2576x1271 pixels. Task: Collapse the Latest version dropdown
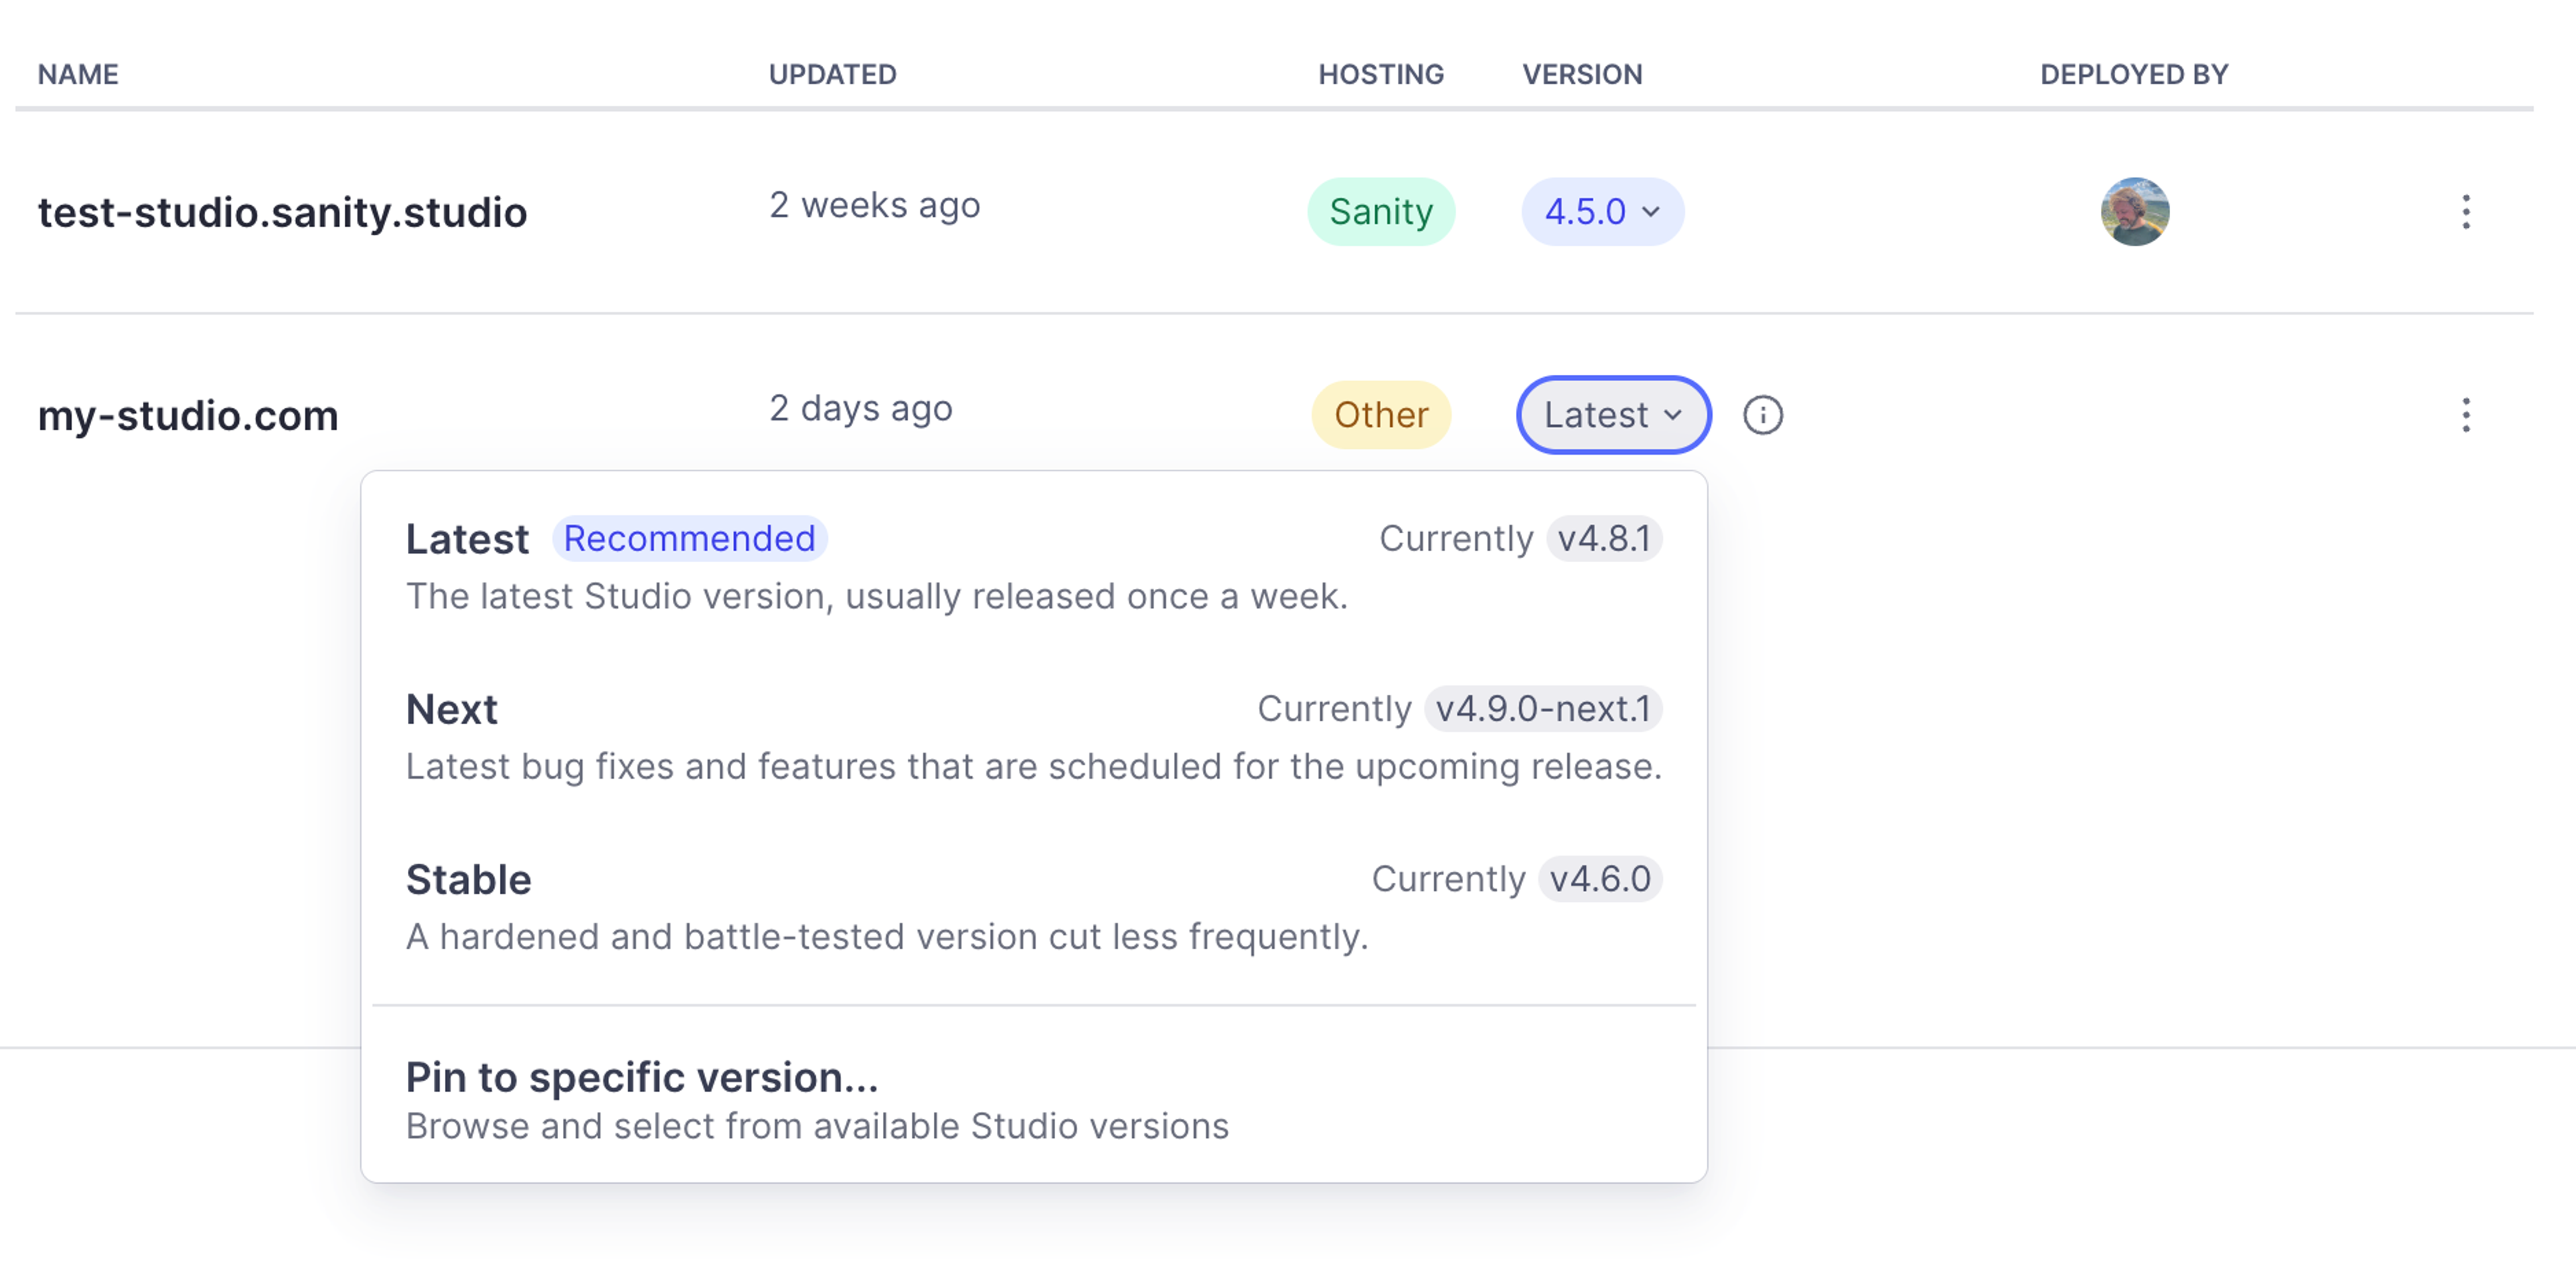pos(1612,415)
